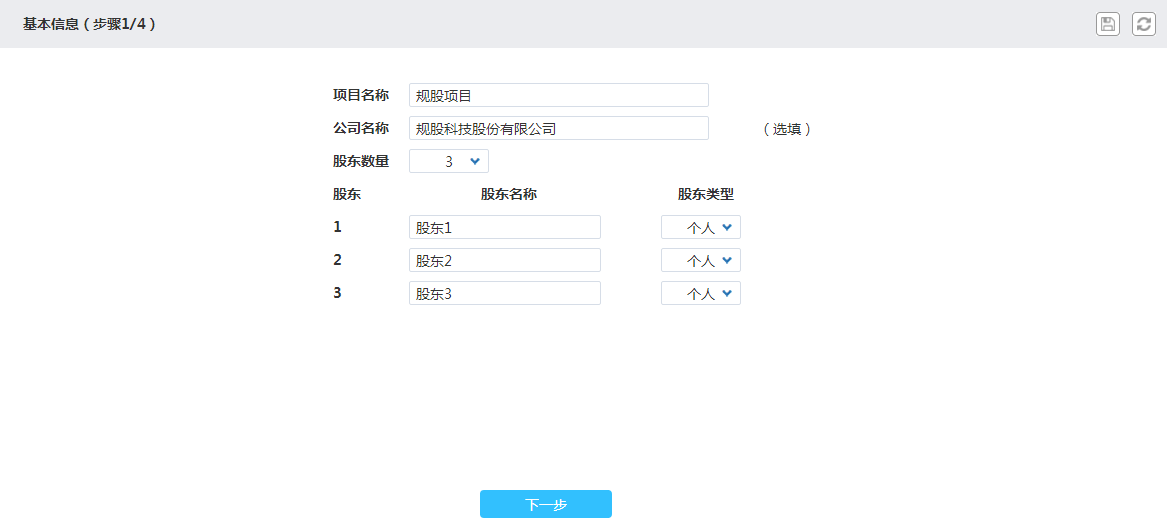Click the 项目名称 label

(360, 95)
